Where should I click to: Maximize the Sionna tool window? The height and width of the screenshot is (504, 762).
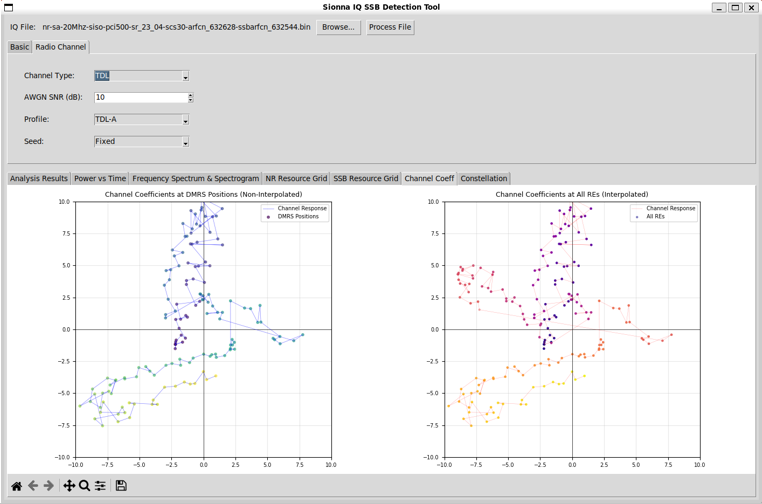pos(735,7)
